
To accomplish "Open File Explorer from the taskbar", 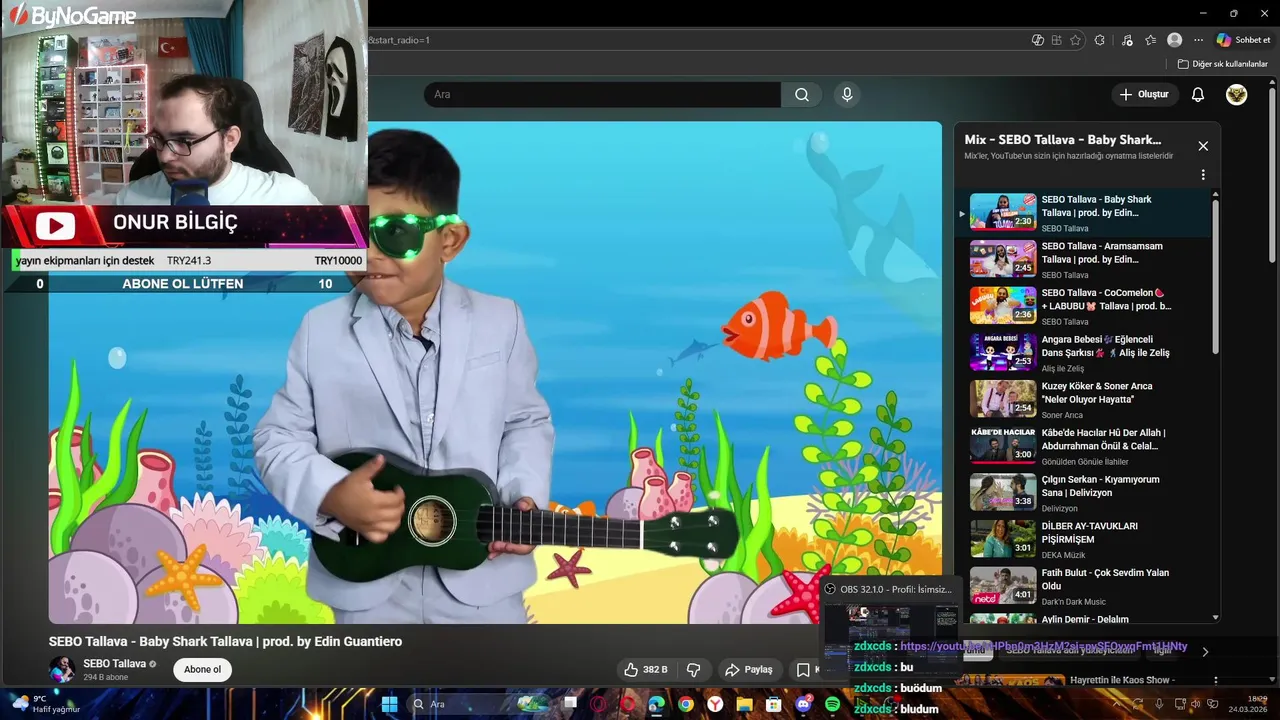I will (744, 704).
